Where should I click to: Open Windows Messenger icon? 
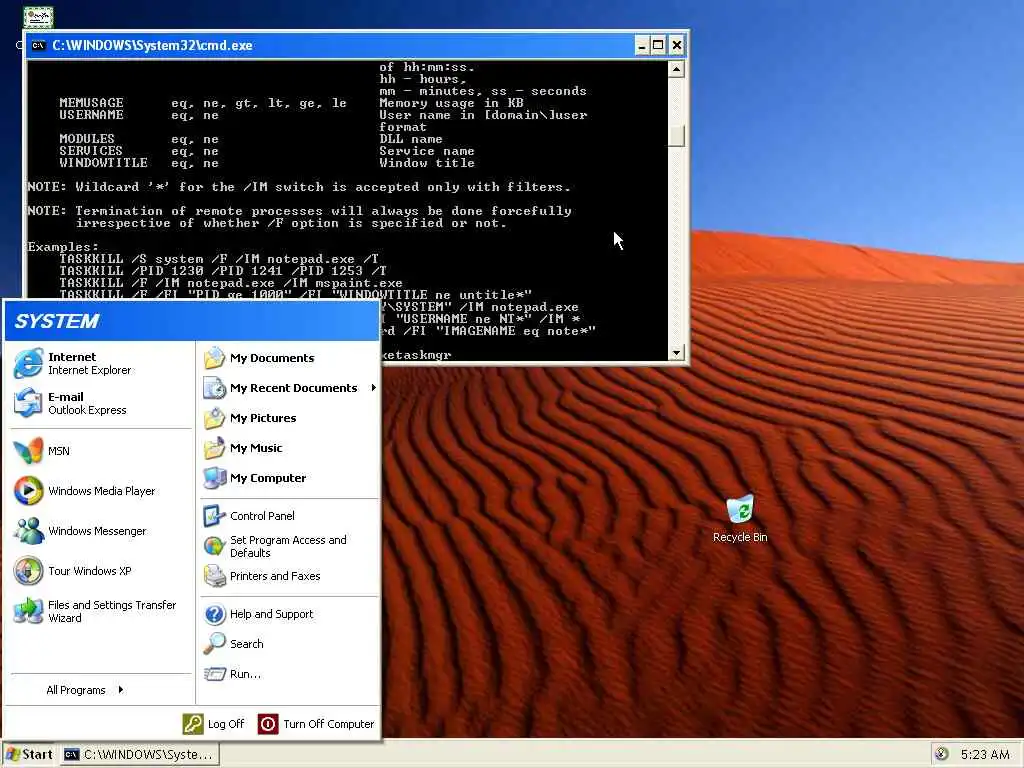pyautogui.click(x=28, y=531)
